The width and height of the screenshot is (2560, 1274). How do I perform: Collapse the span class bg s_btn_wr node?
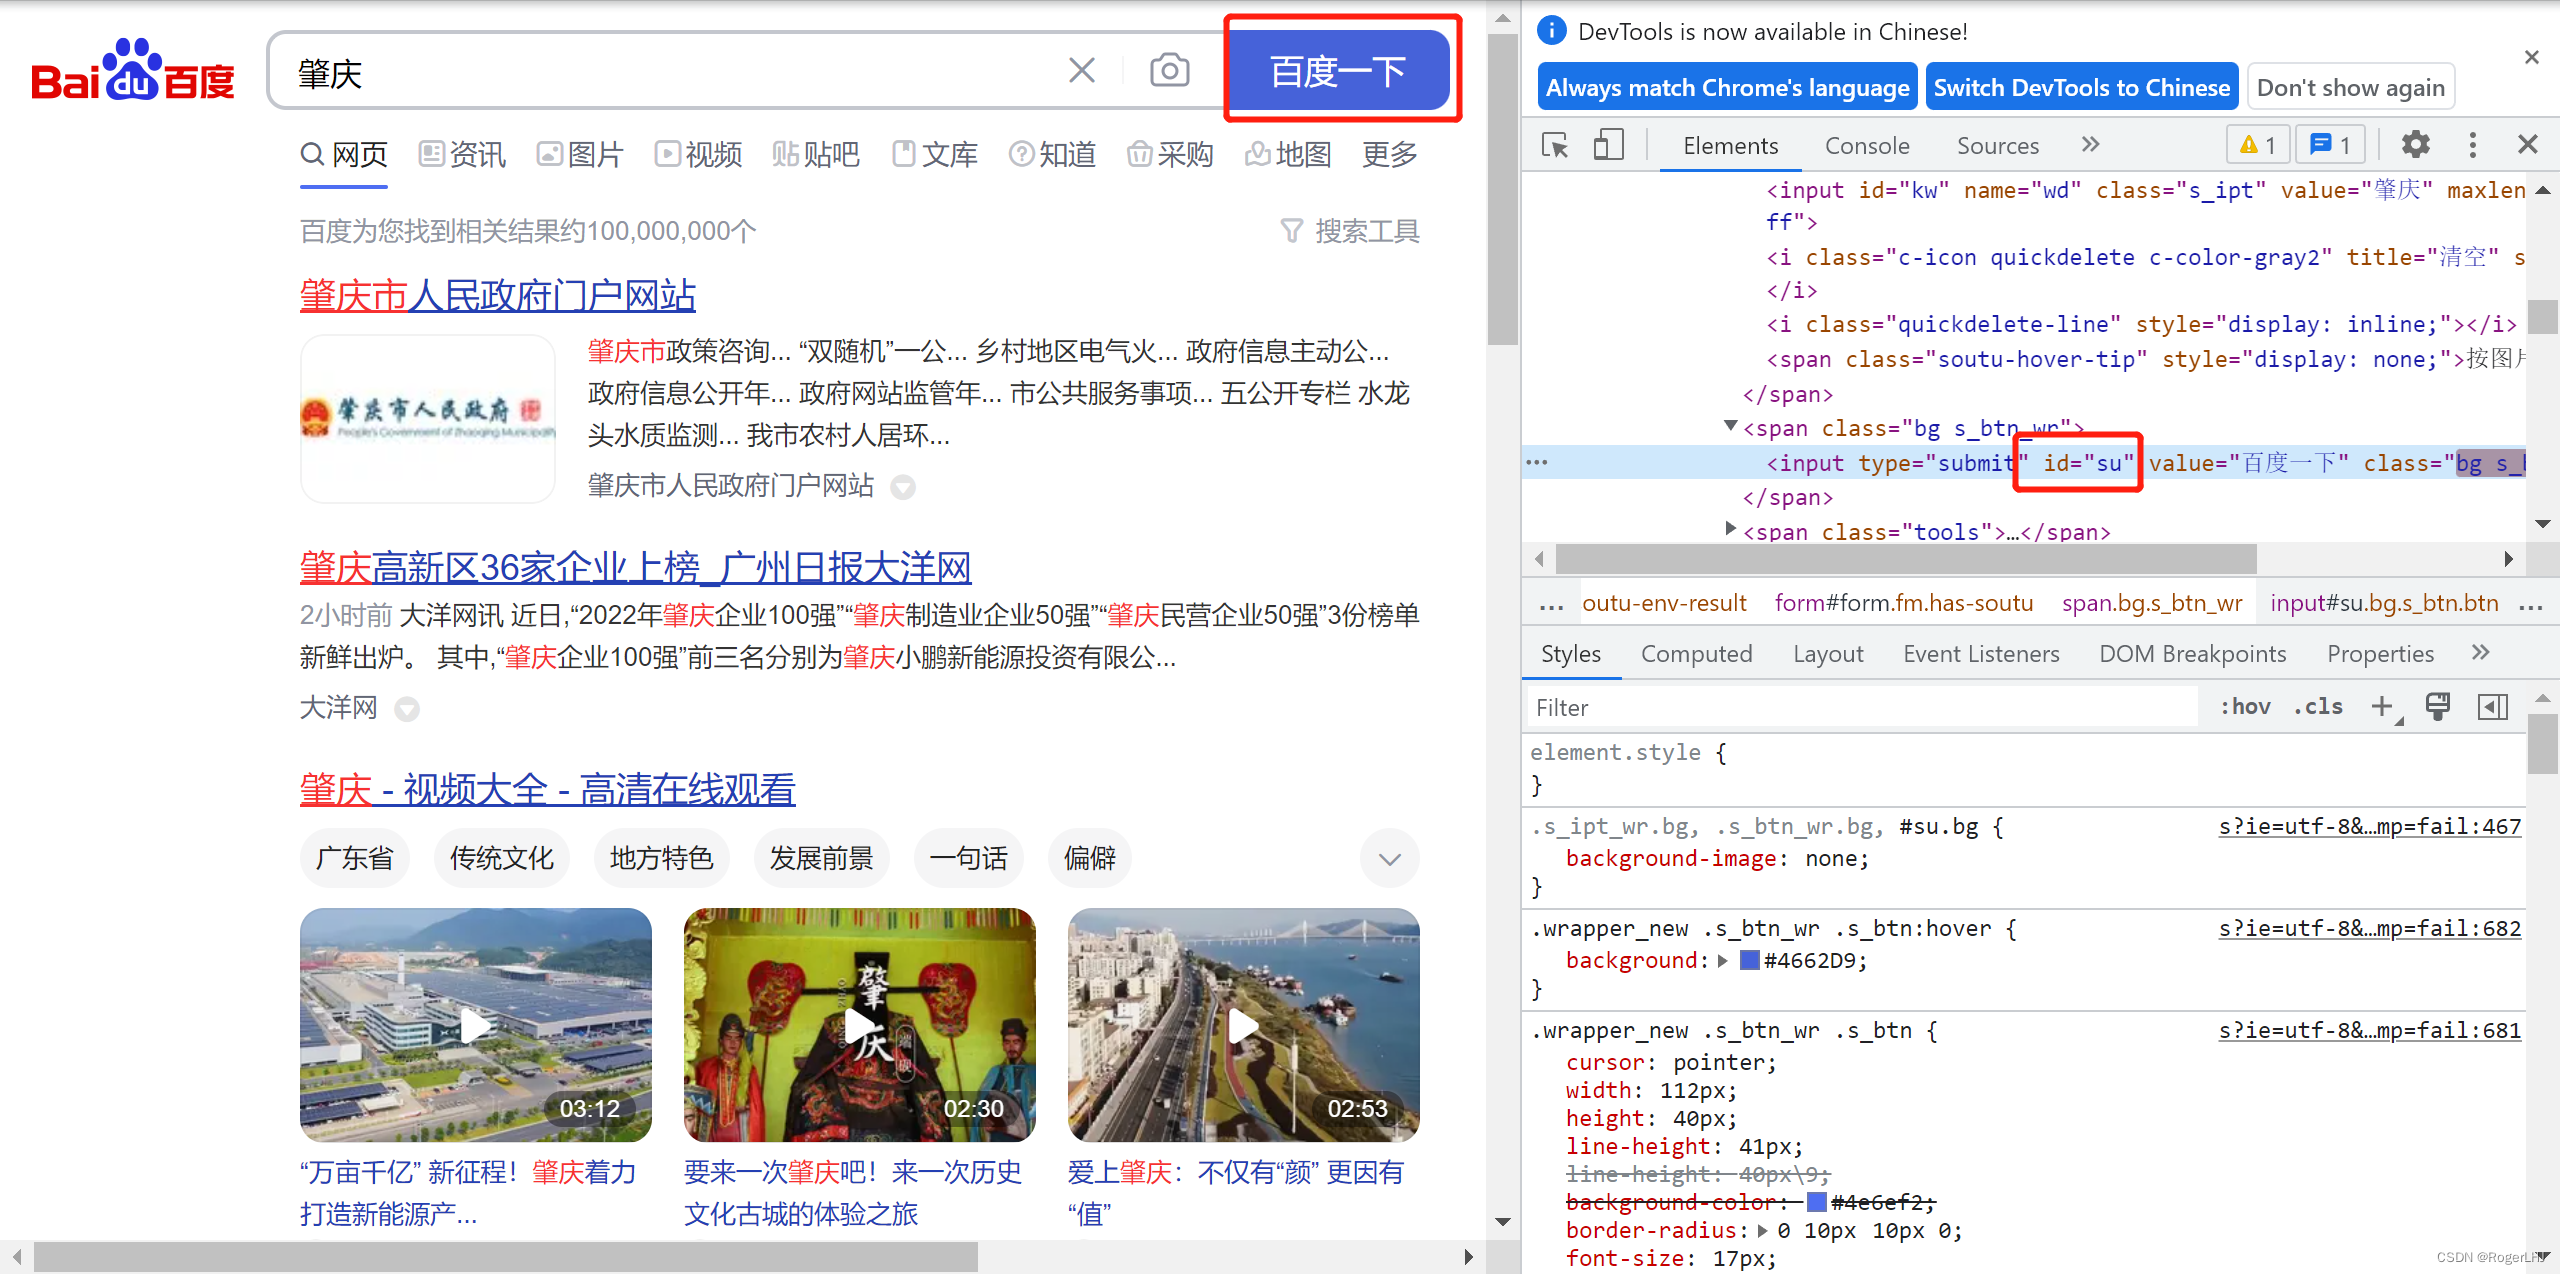pyautogui.click(x=1731, y=426)
